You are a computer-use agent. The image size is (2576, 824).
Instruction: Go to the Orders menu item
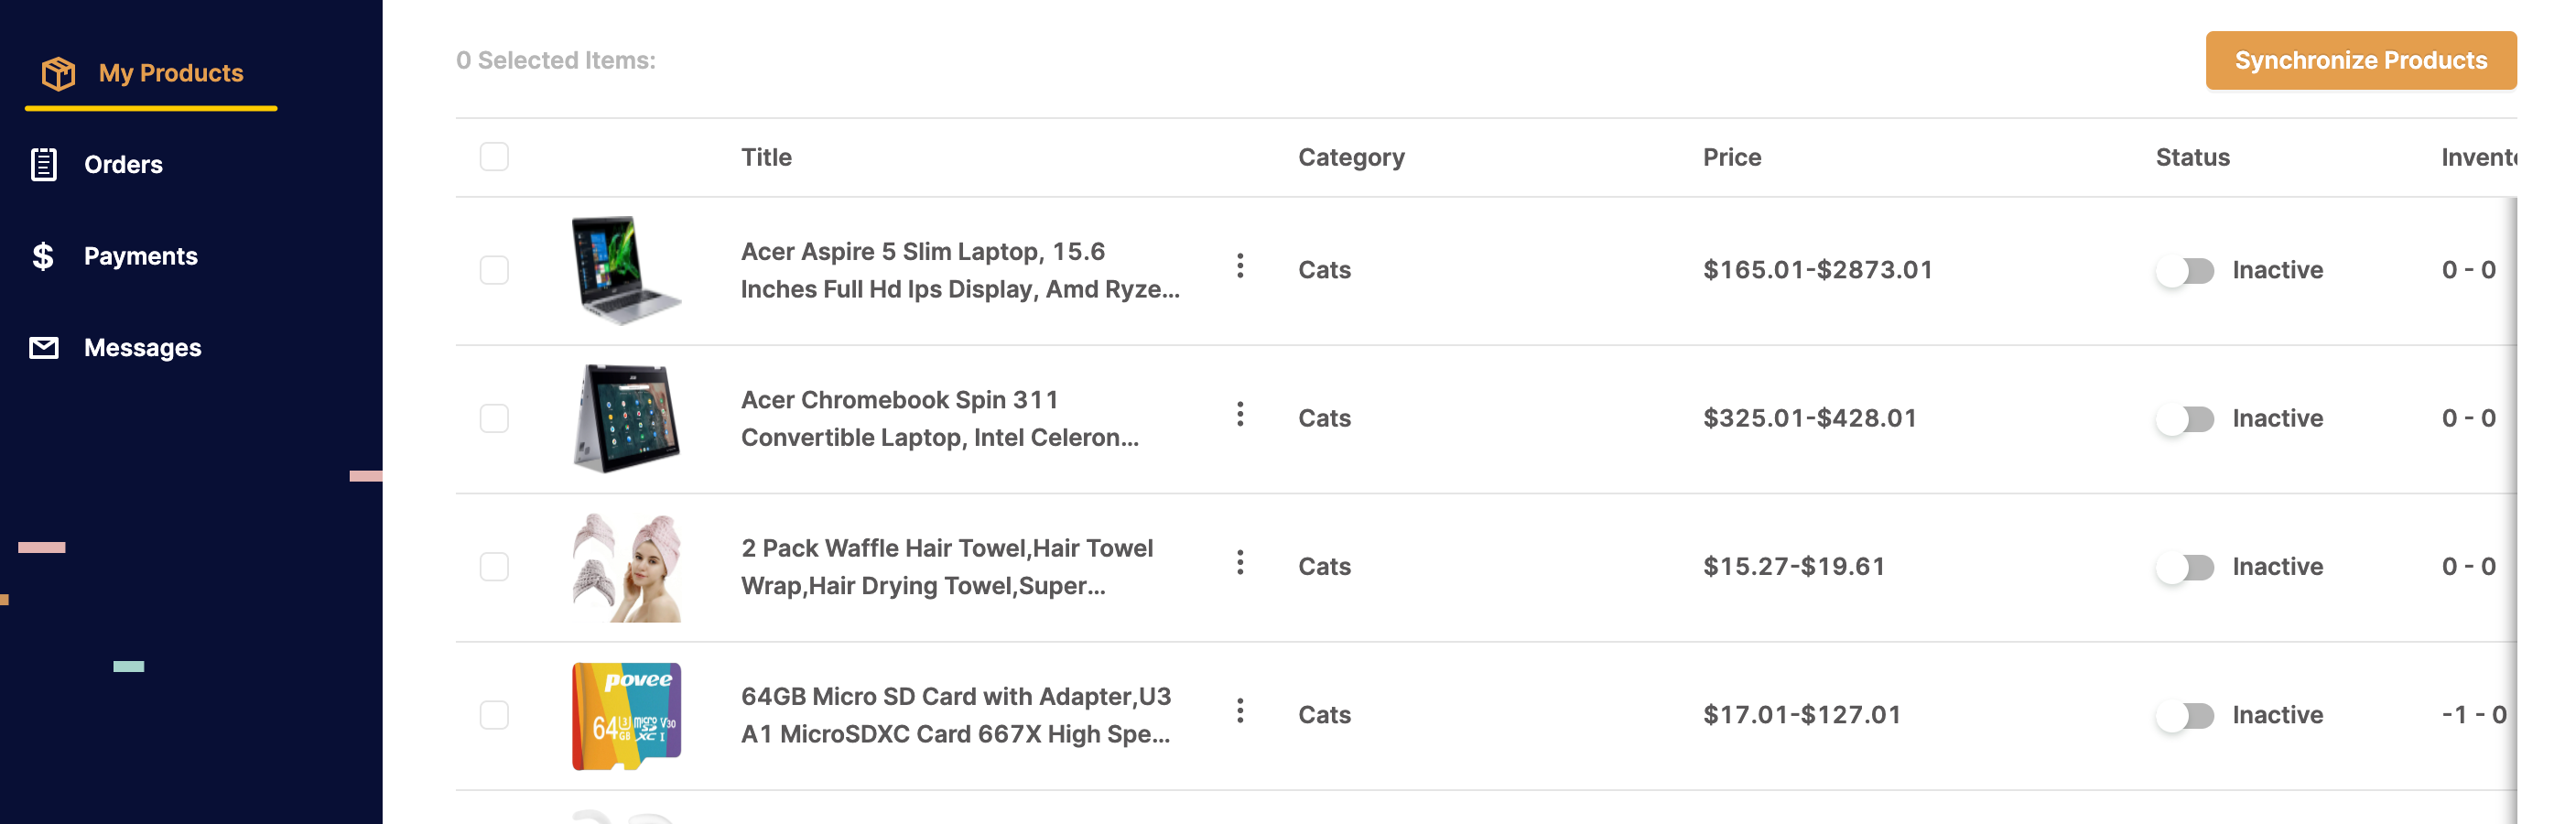click(123, 165)
